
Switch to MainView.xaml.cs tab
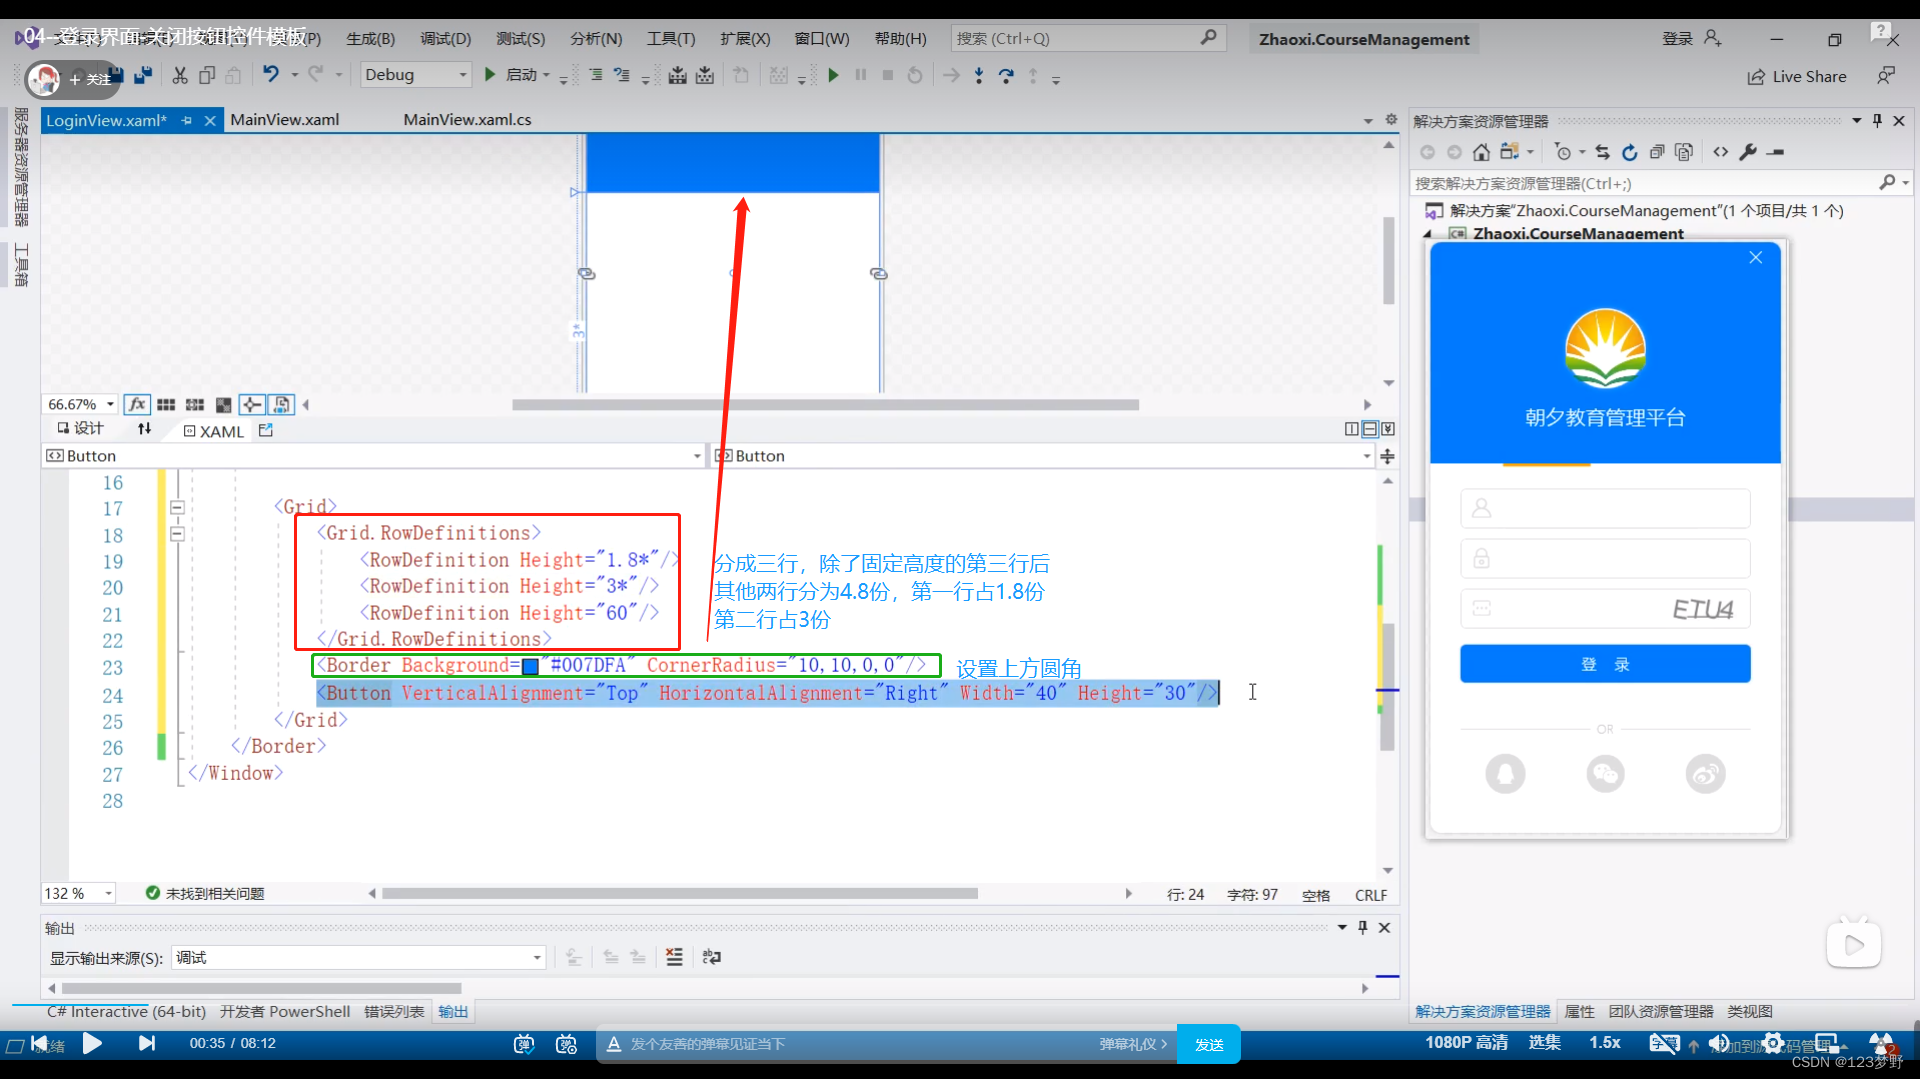click(467, 119)
